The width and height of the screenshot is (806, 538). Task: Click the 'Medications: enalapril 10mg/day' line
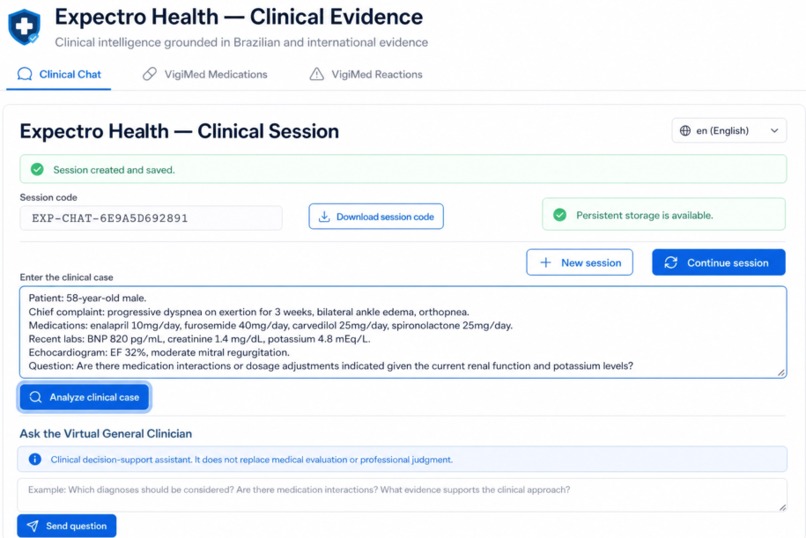pos(270,325)
